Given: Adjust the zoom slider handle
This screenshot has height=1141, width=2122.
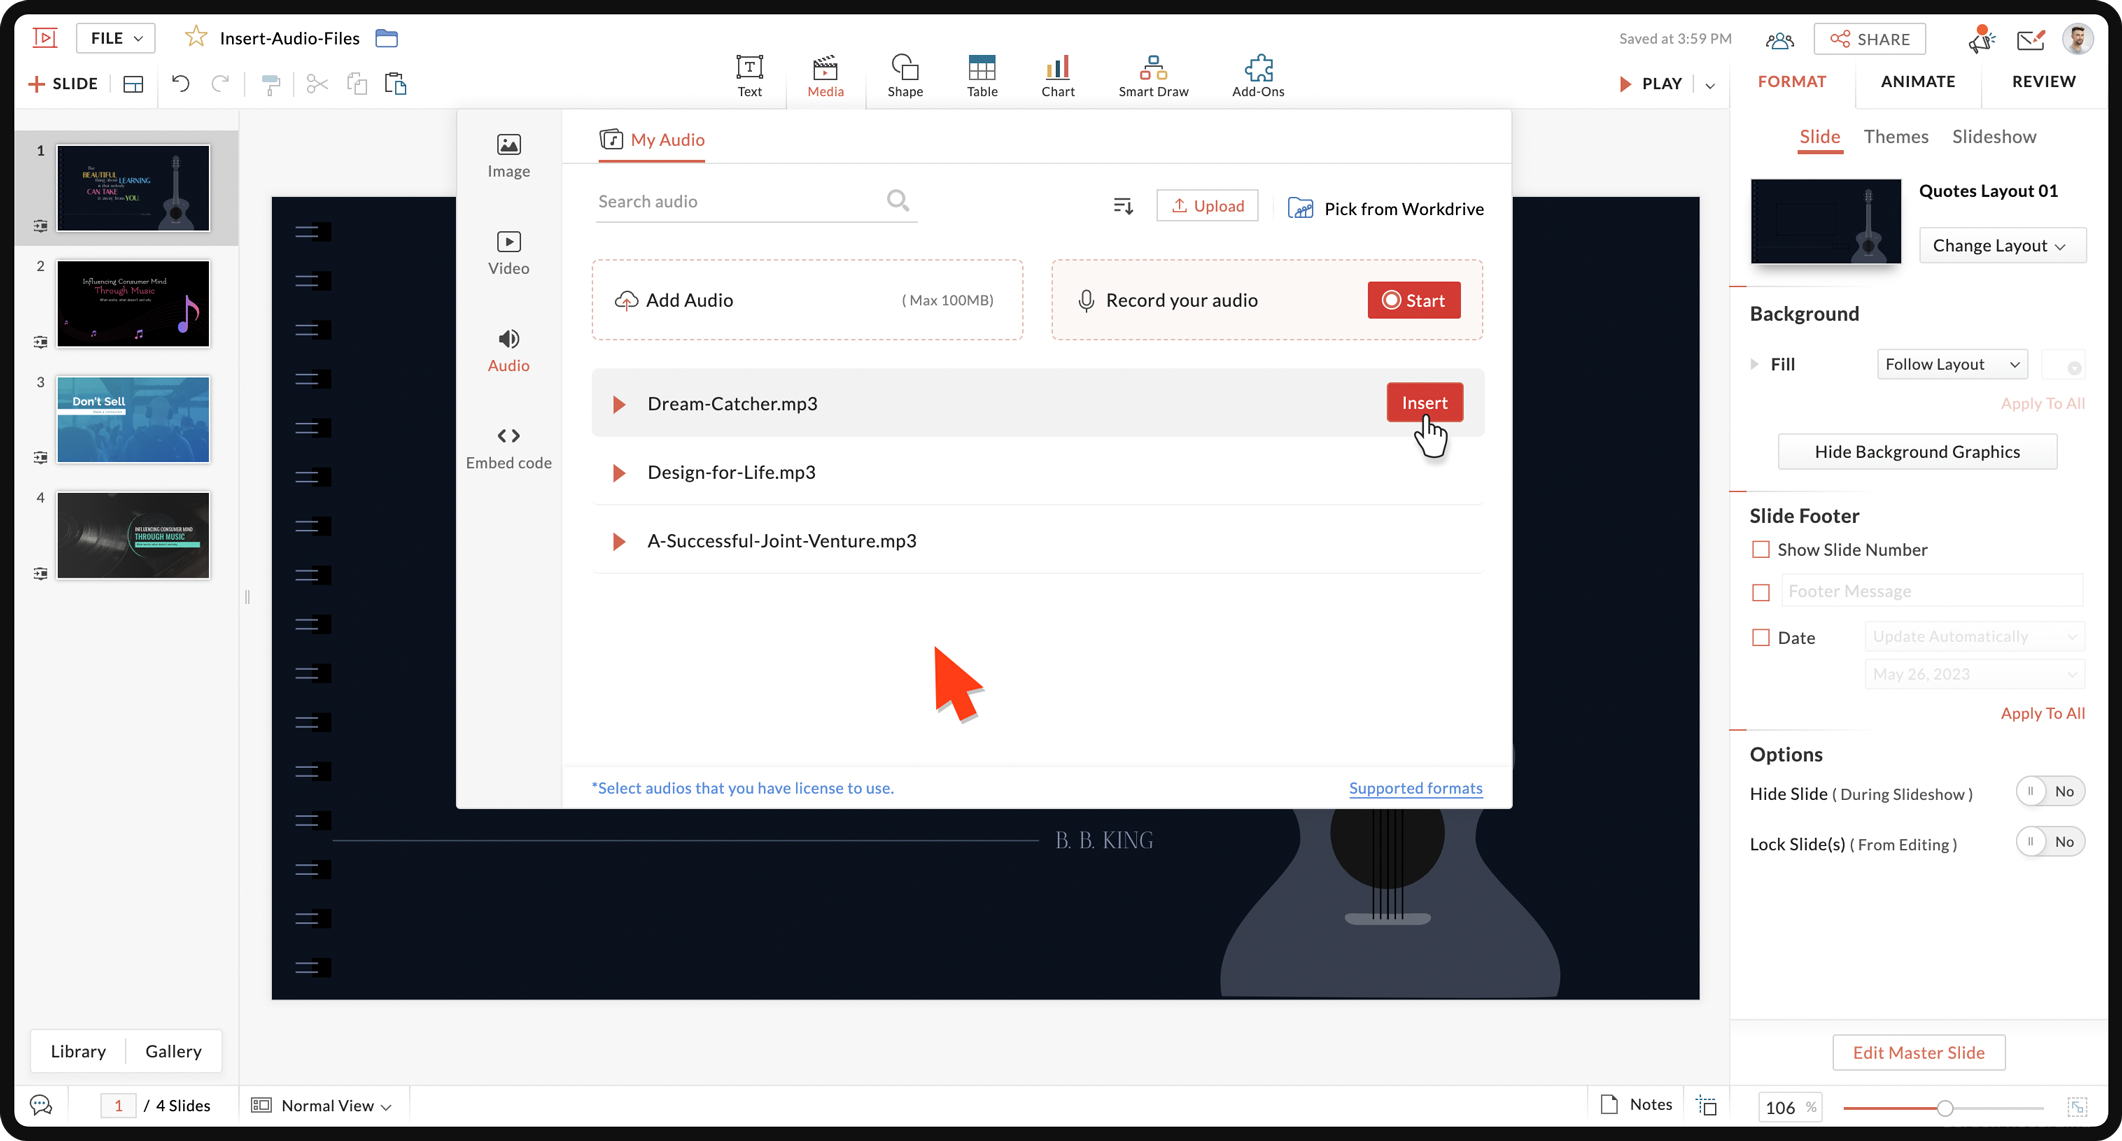Looking at the screenshot, I should click(x=1944, y=1107).
